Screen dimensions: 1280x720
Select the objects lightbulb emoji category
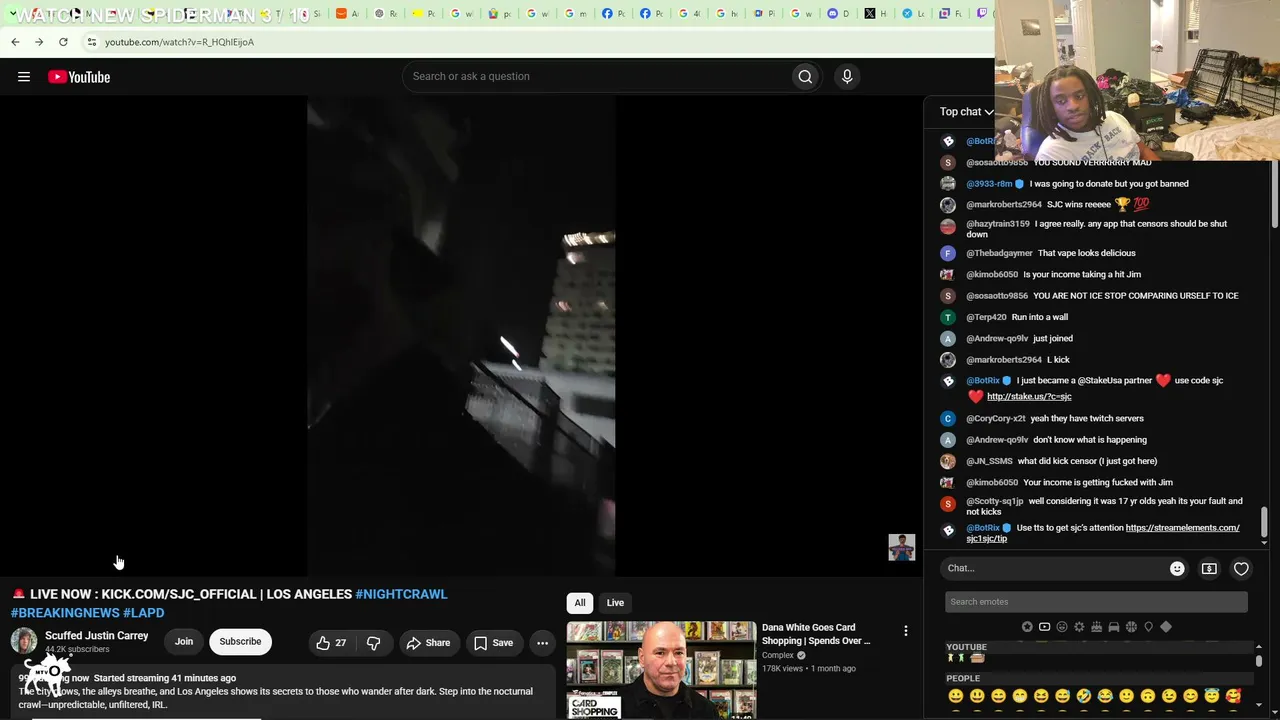[x=1148, y=627]
